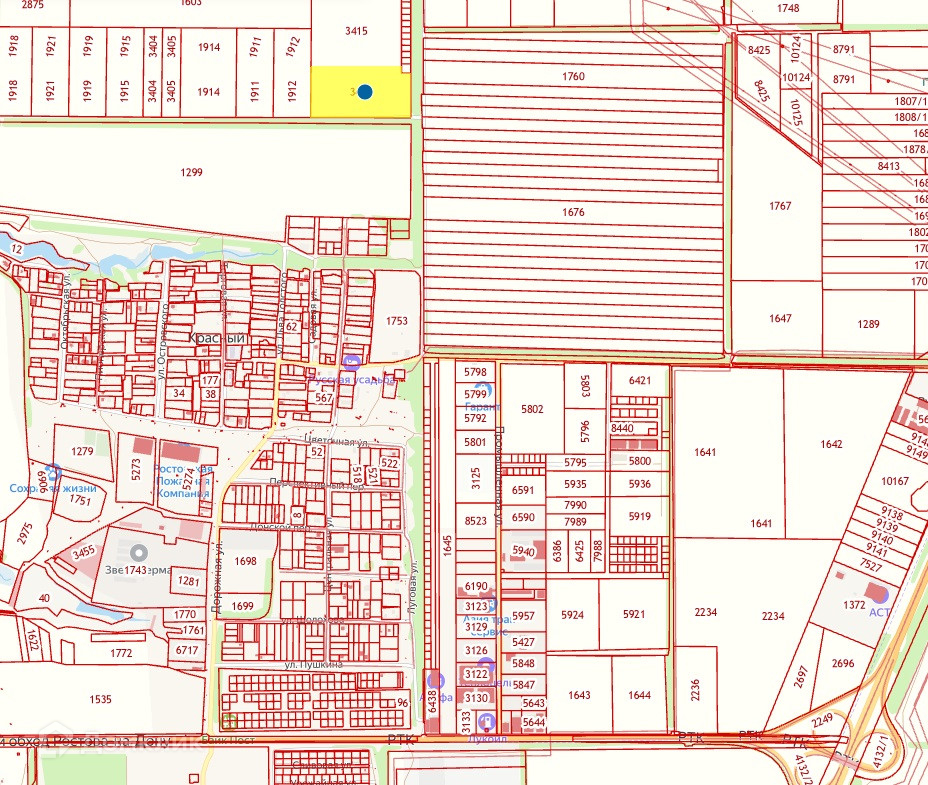Viewport: 928px width, 785px height.
Task: Click parcel 6591
Action: click(x=523, y=490)
